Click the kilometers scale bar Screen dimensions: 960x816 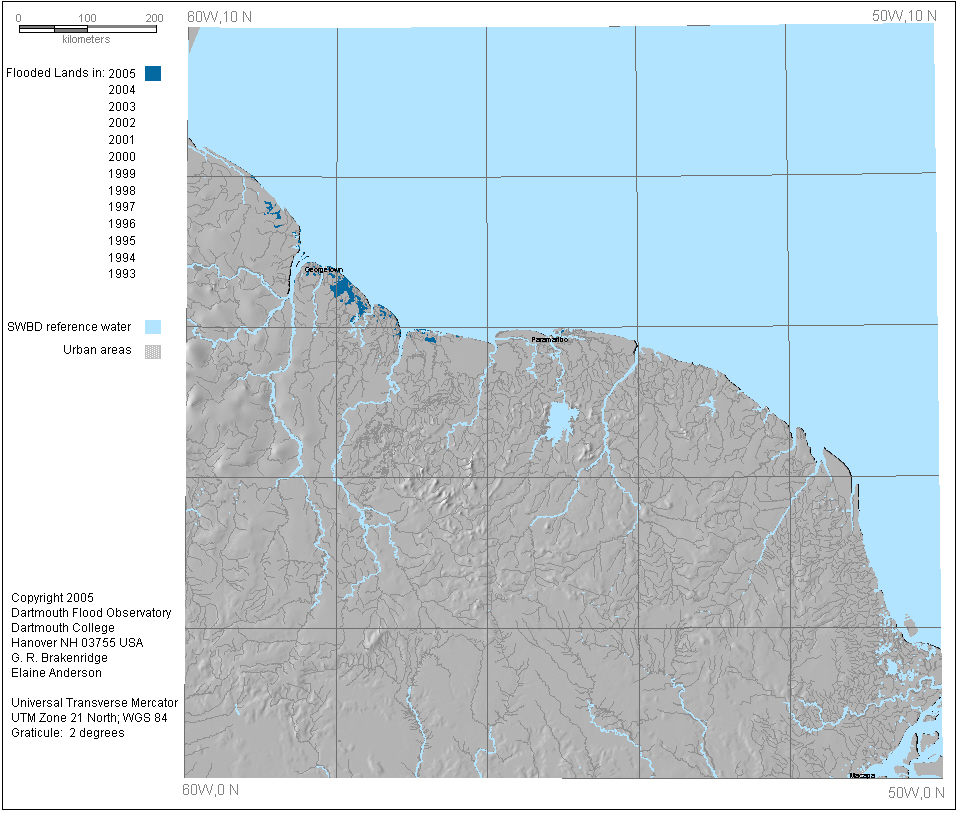pos(87,29)
